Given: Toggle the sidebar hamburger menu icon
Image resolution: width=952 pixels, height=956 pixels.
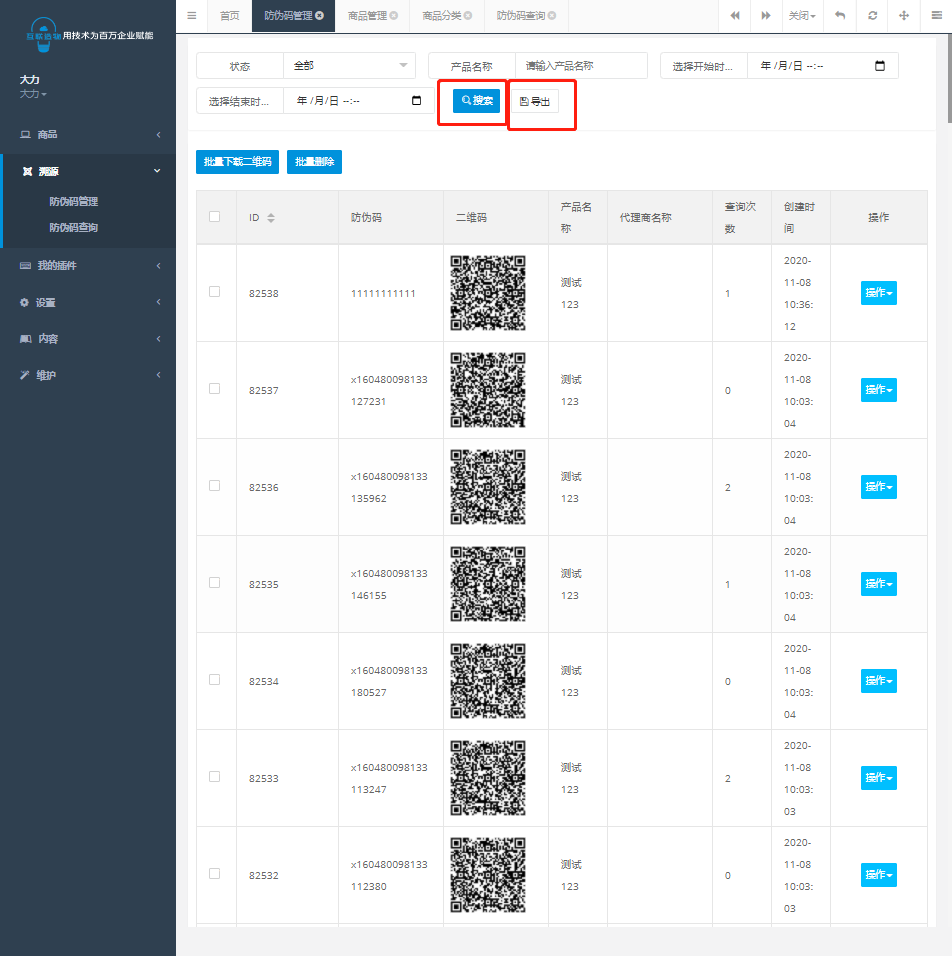Looking at the screenshot, I should (x=191, y=16).
